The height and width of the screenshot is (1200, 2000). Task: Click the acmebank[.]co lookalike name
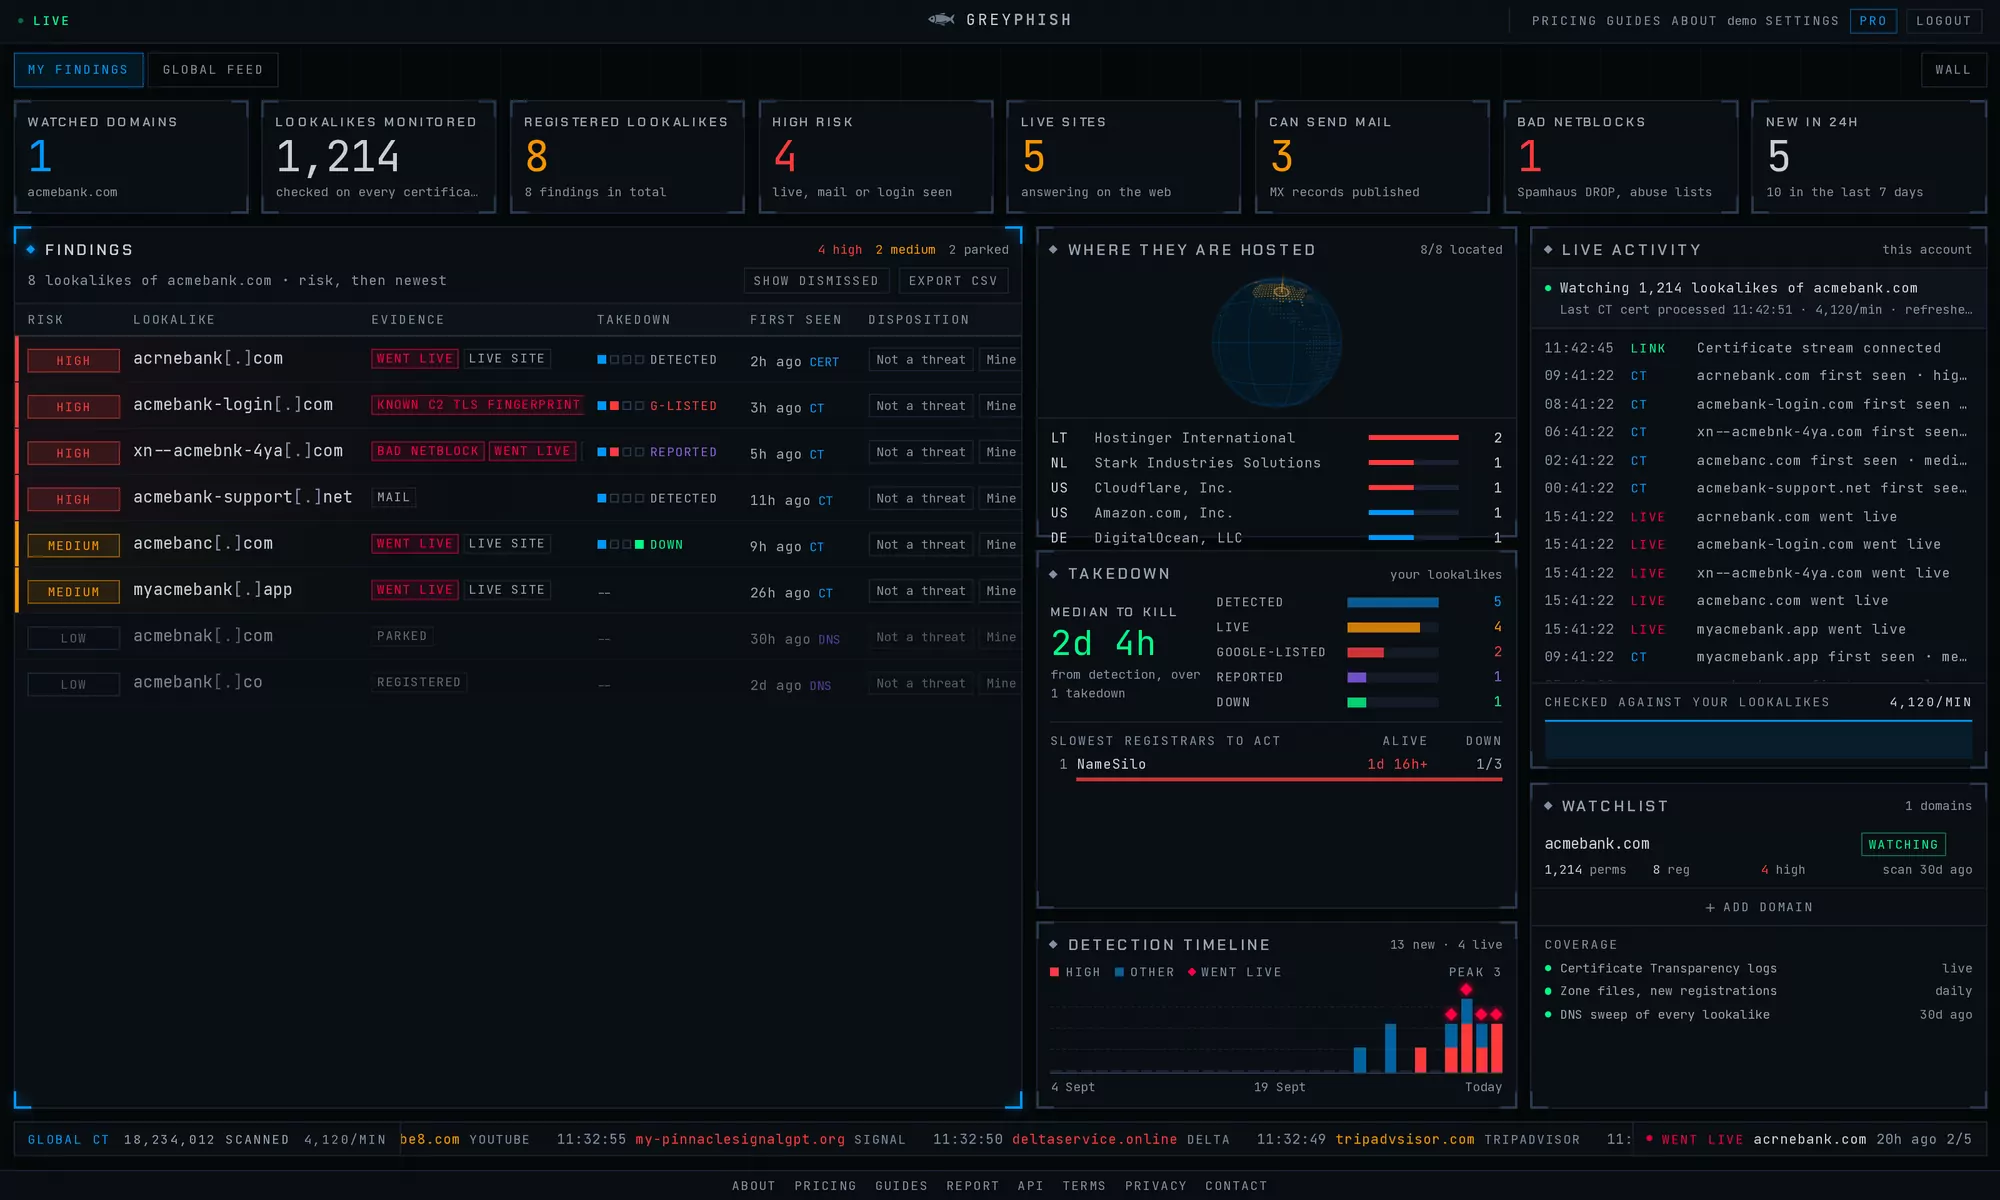(x=198, y=682)
